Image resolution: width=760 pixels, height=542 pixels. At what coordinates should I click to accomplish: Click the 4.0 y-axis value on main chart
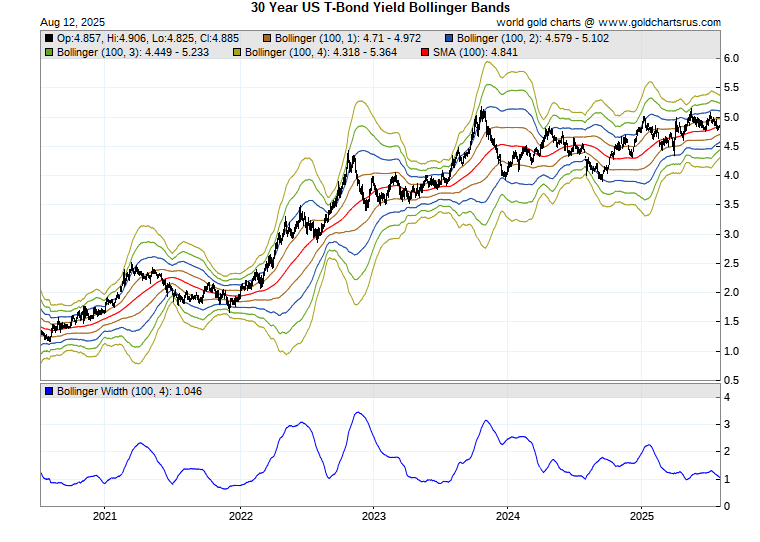731,175
